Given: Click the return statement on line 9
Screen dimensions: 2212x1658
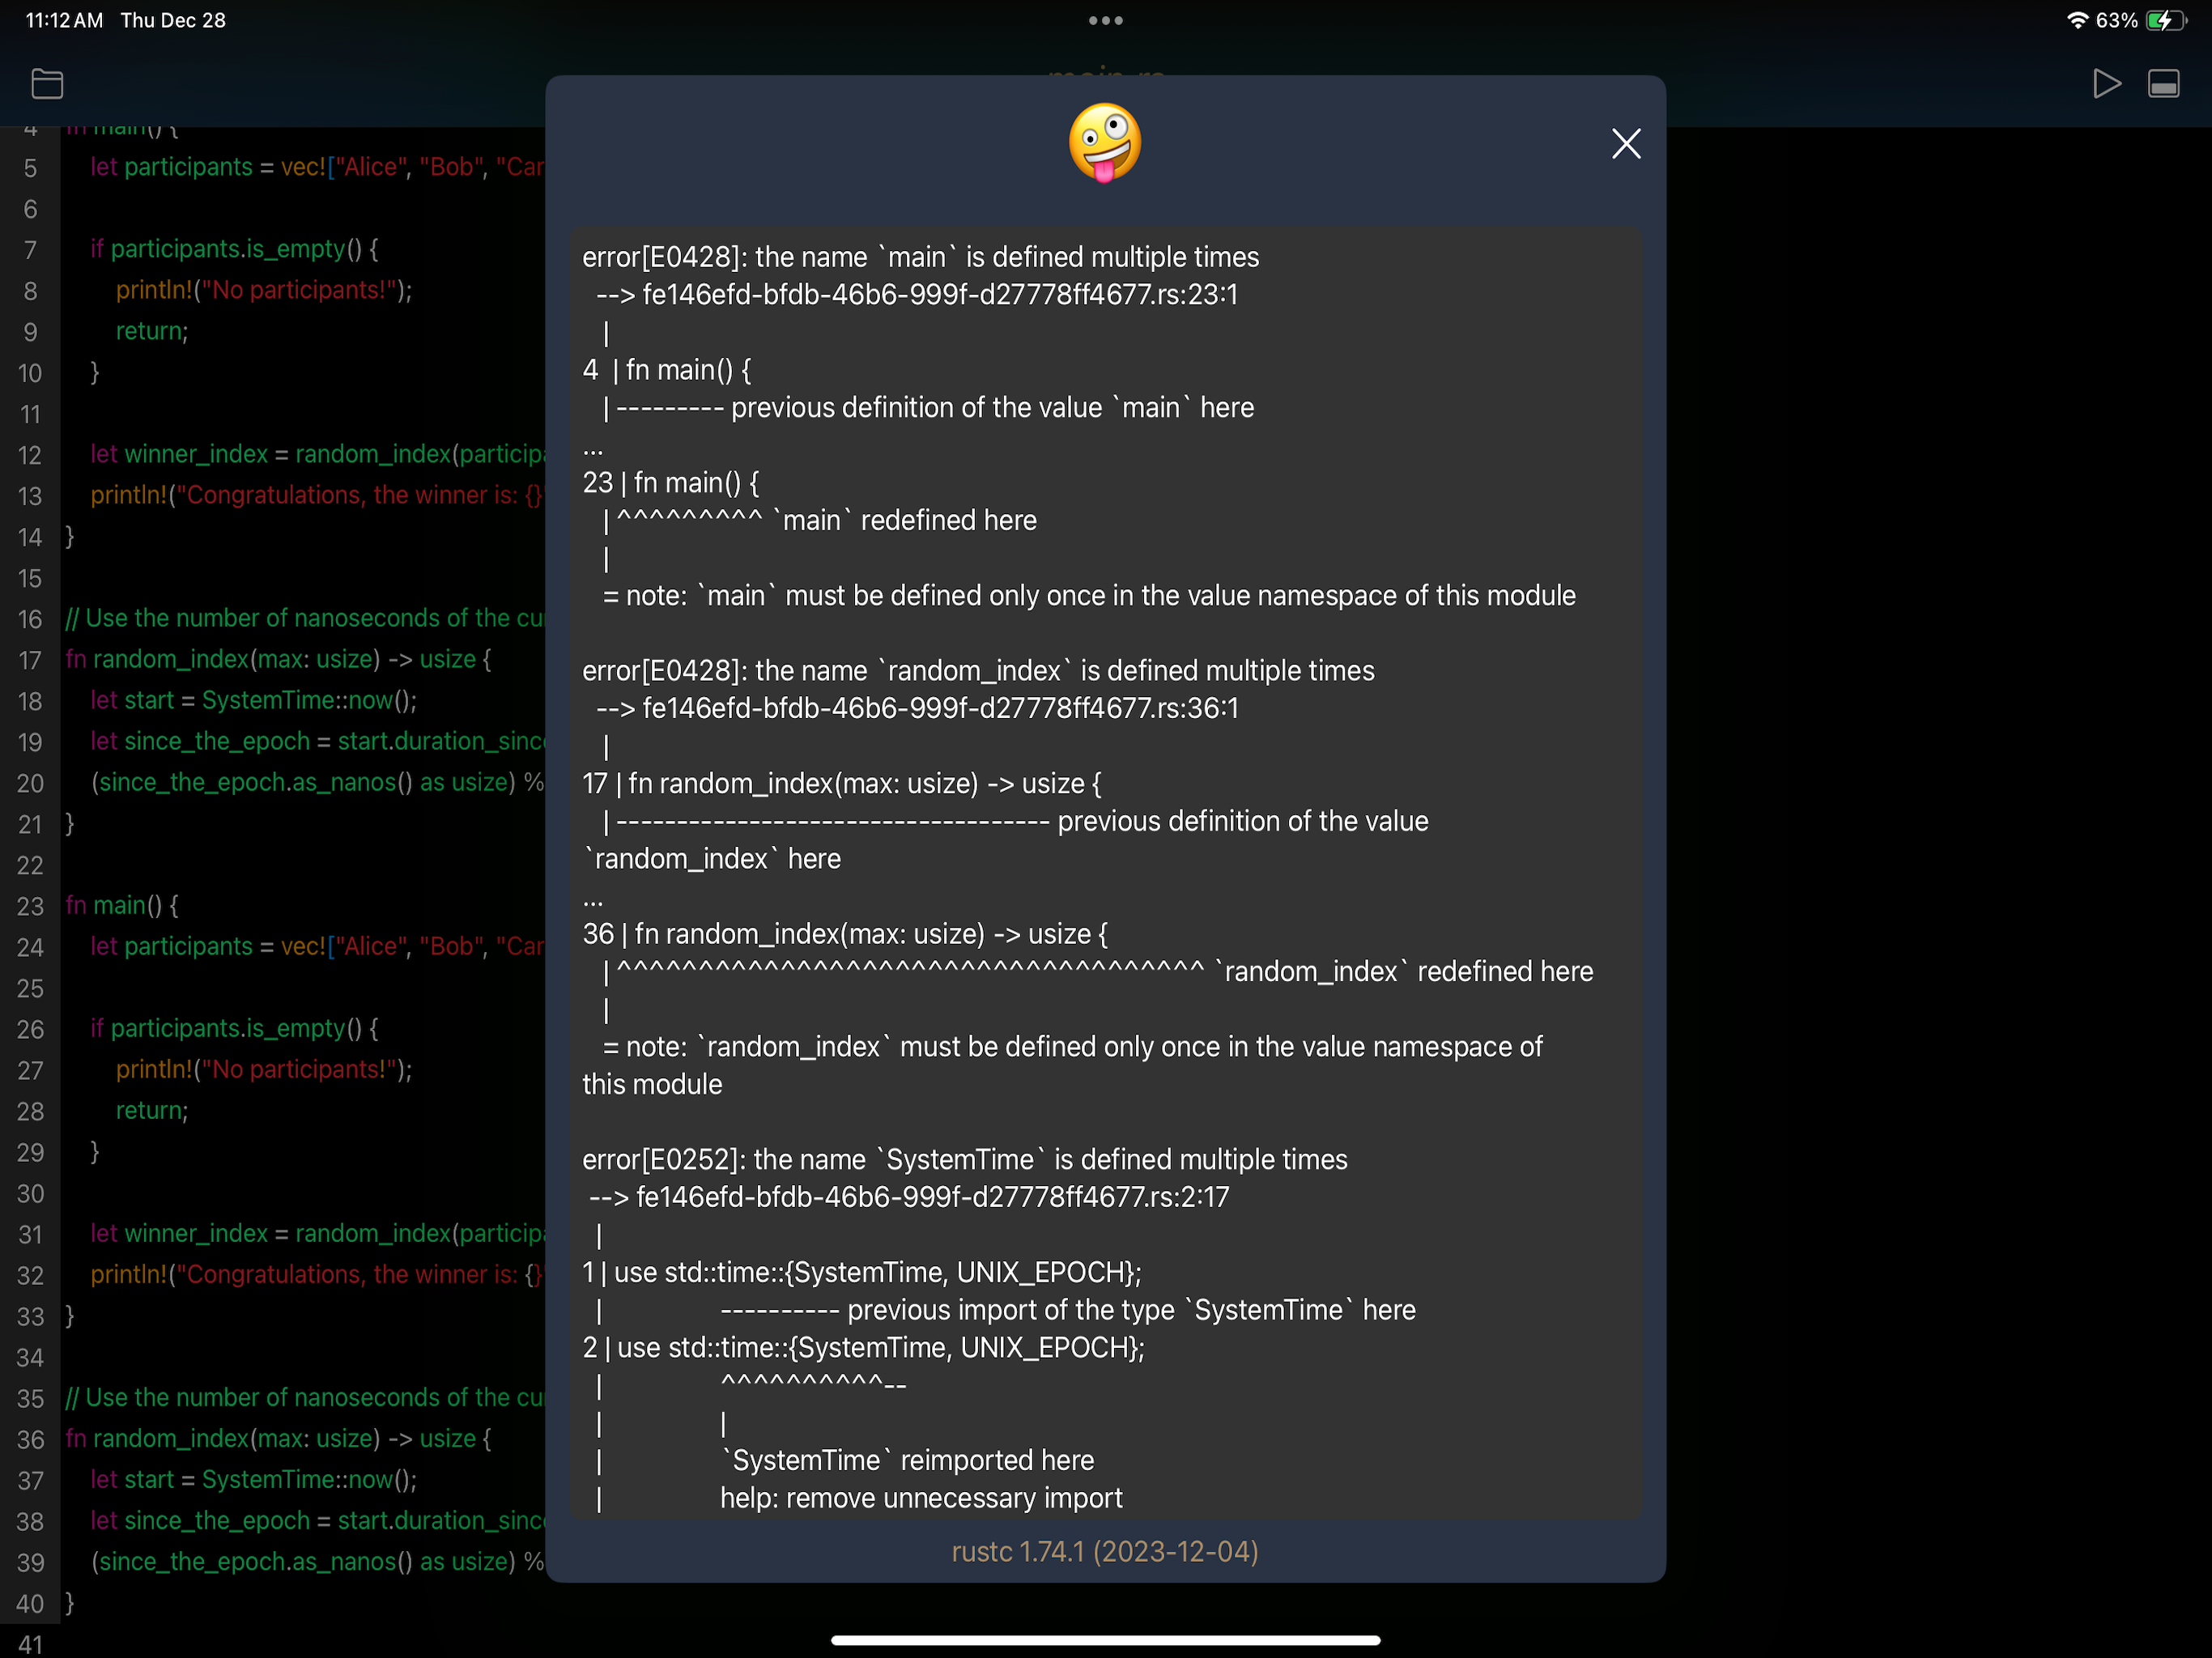Looking at the screenshot, I should 151,331.
